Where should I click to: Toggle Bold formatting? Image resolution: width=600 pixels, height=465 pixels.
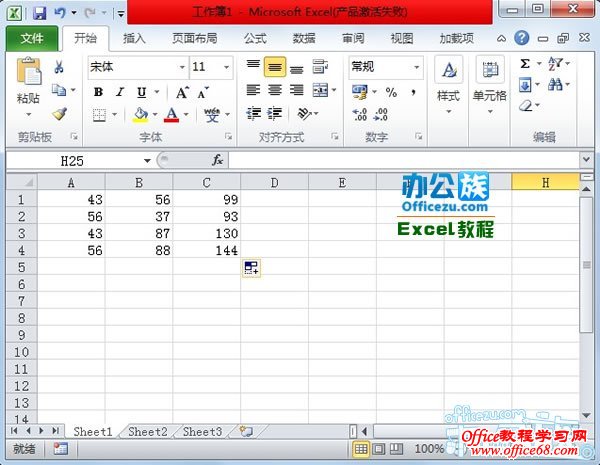[x=98, y=92]
